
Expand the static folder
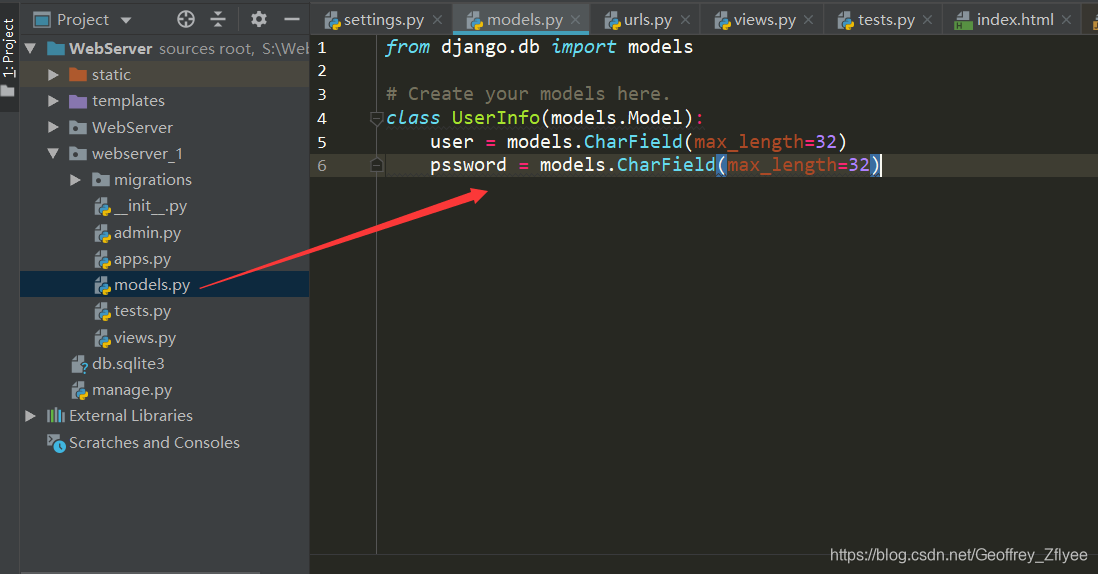point(53,75)
